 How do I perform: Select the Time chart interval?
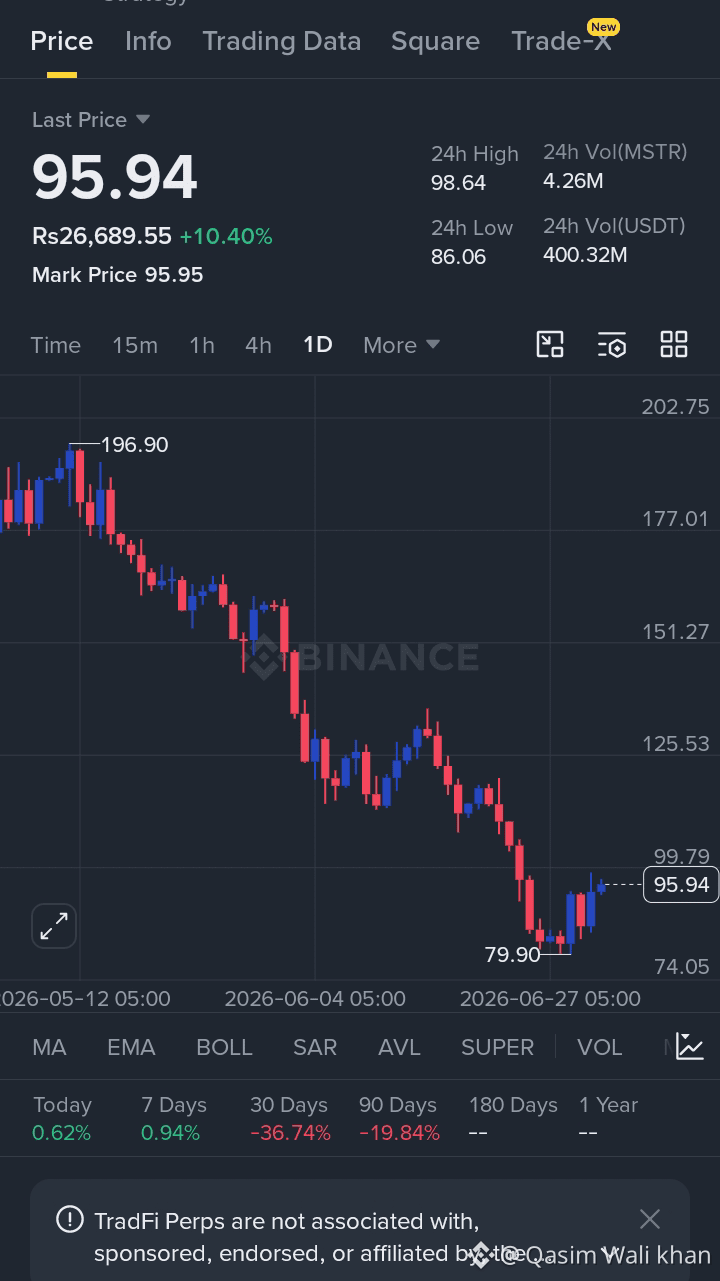click(55, 345)
